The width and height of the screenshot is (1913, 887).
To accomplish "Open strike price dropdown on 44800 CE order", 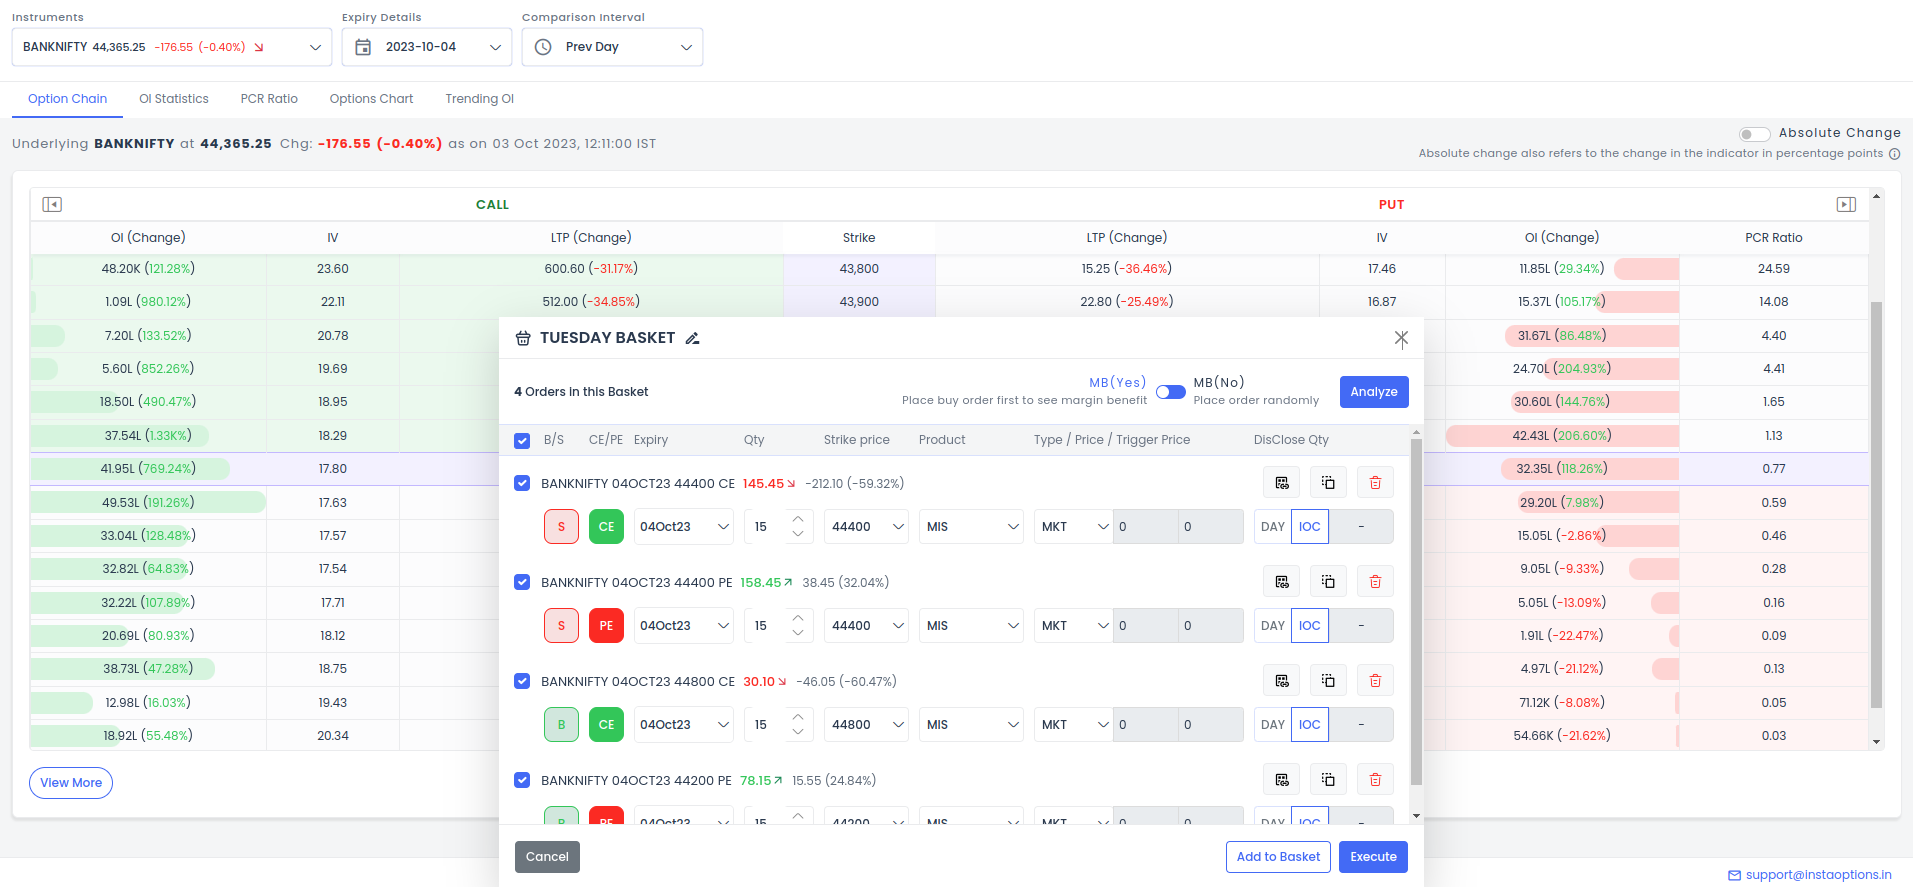I will [x=866, y=725].
